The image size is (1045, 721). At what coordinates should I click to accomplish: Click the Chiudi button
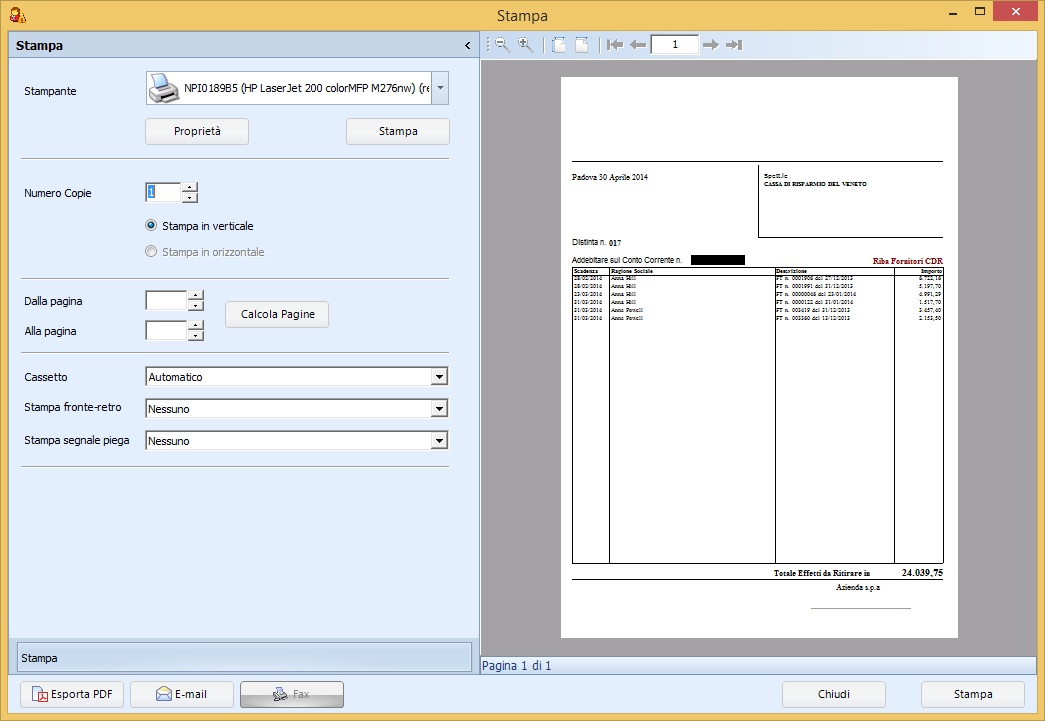coord(833,694)
